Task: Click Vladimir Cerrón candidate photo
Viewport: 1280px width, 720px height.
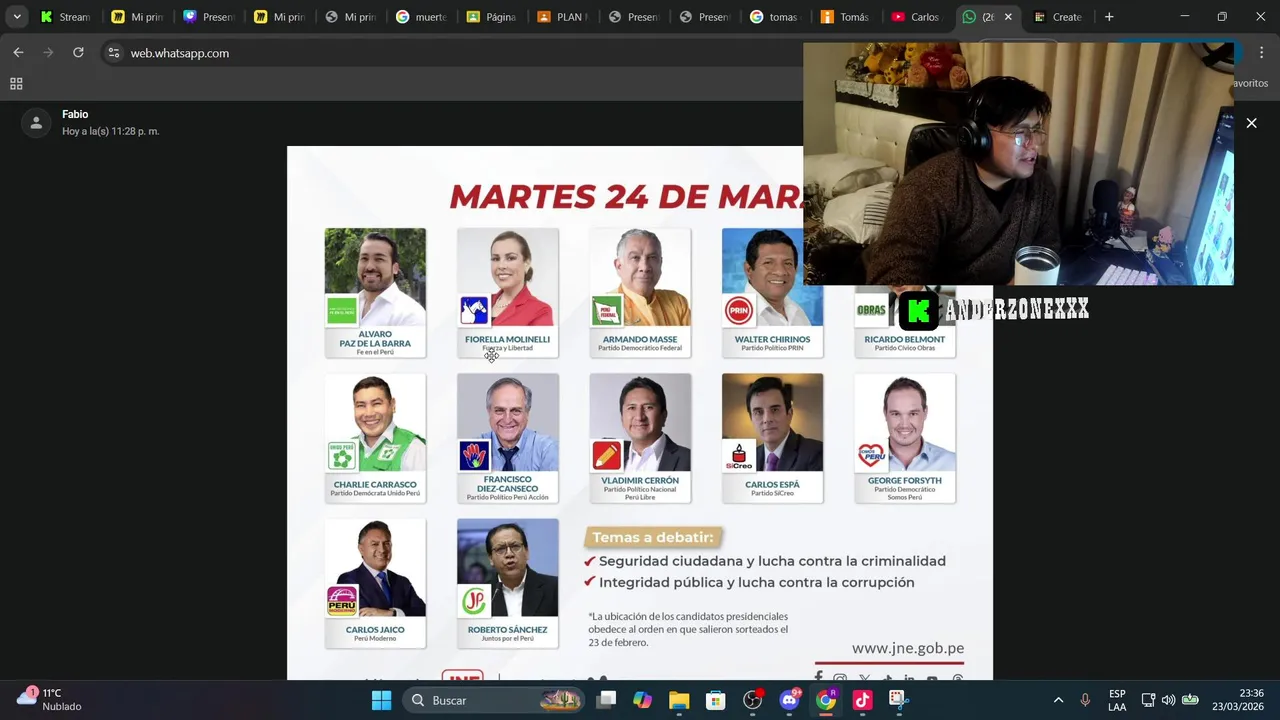Action: (640, 422)
